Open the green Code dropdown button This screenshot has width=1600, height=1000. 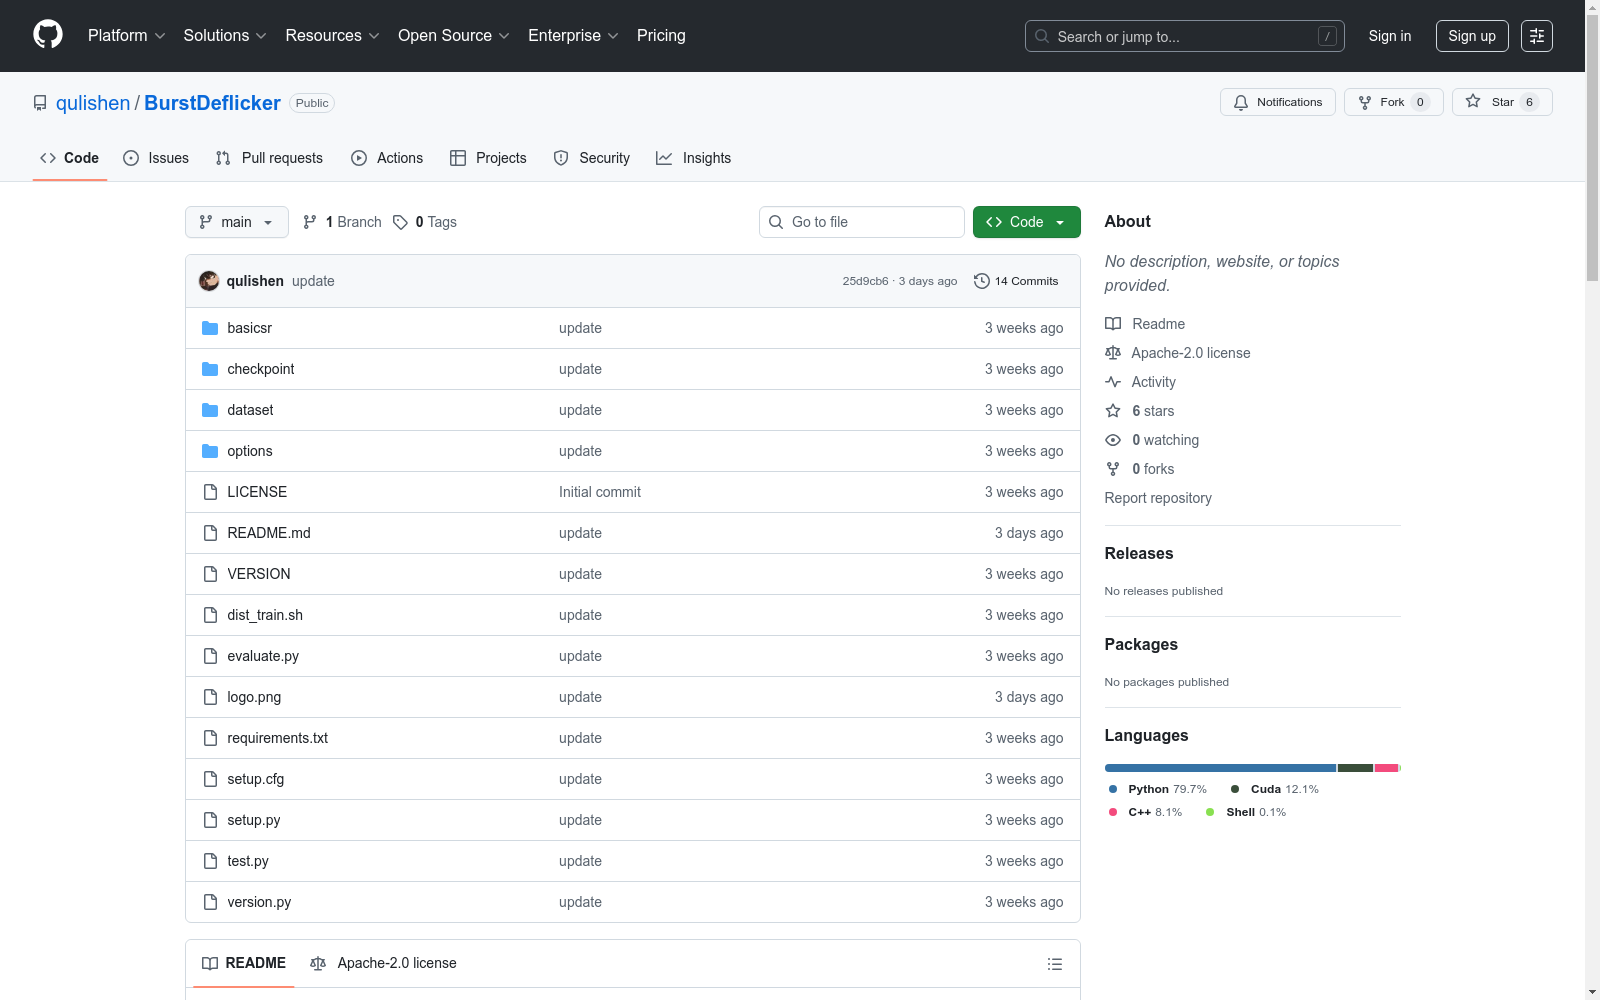[1027, 222]
